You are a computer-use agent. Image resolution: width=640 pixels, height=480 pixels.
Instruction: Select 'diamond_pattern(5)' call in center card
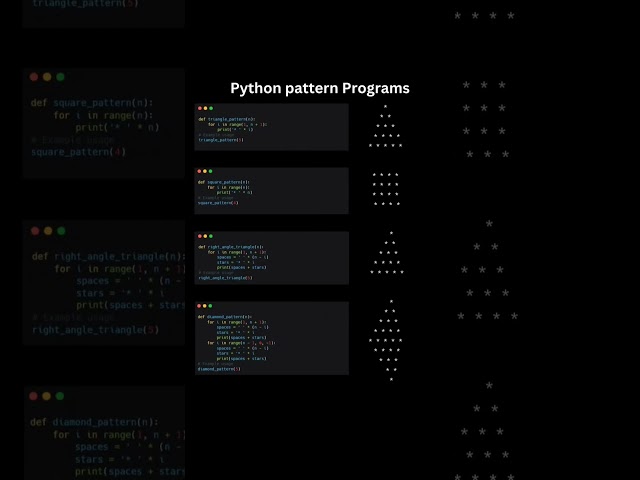(219, 369)
